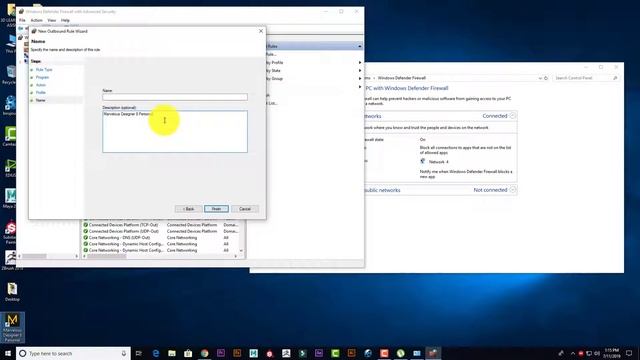Click Windows Defender Firewall breadcrumb in address bar
Screen dimensions: 640x360
pyautogui.click(x=402, y=78)
